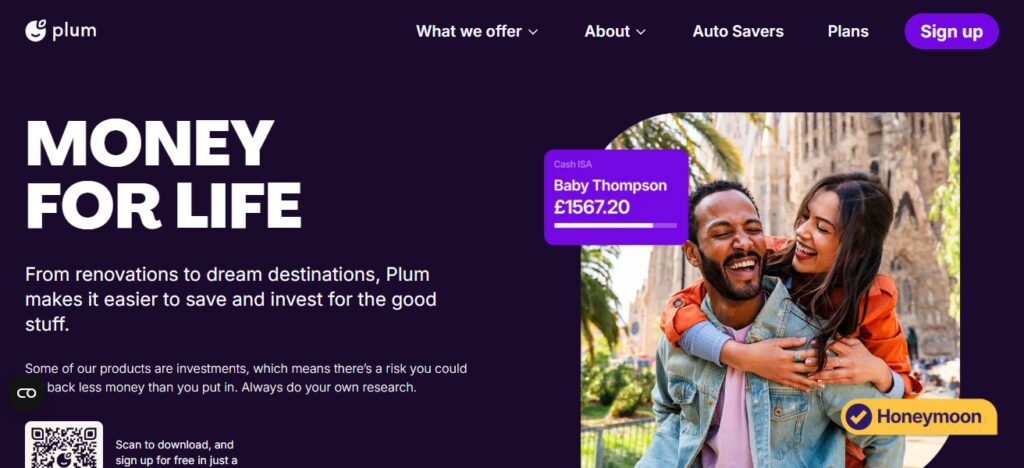Expand the What we offer chevron
1024x468 pixels.
(533, 32)
